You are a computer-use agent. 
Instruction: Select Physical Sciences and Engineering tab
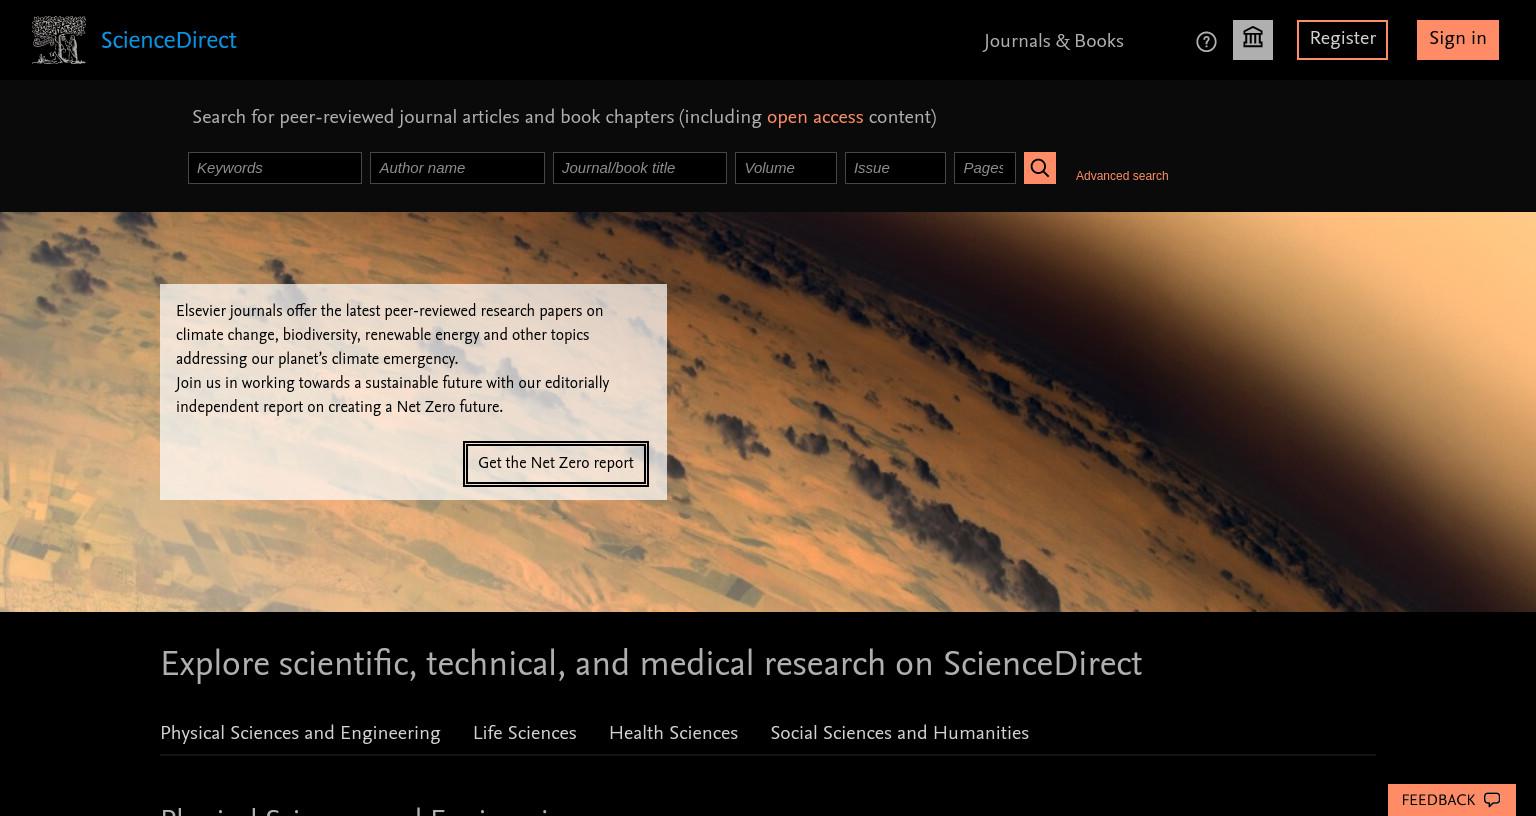[300, 733]
